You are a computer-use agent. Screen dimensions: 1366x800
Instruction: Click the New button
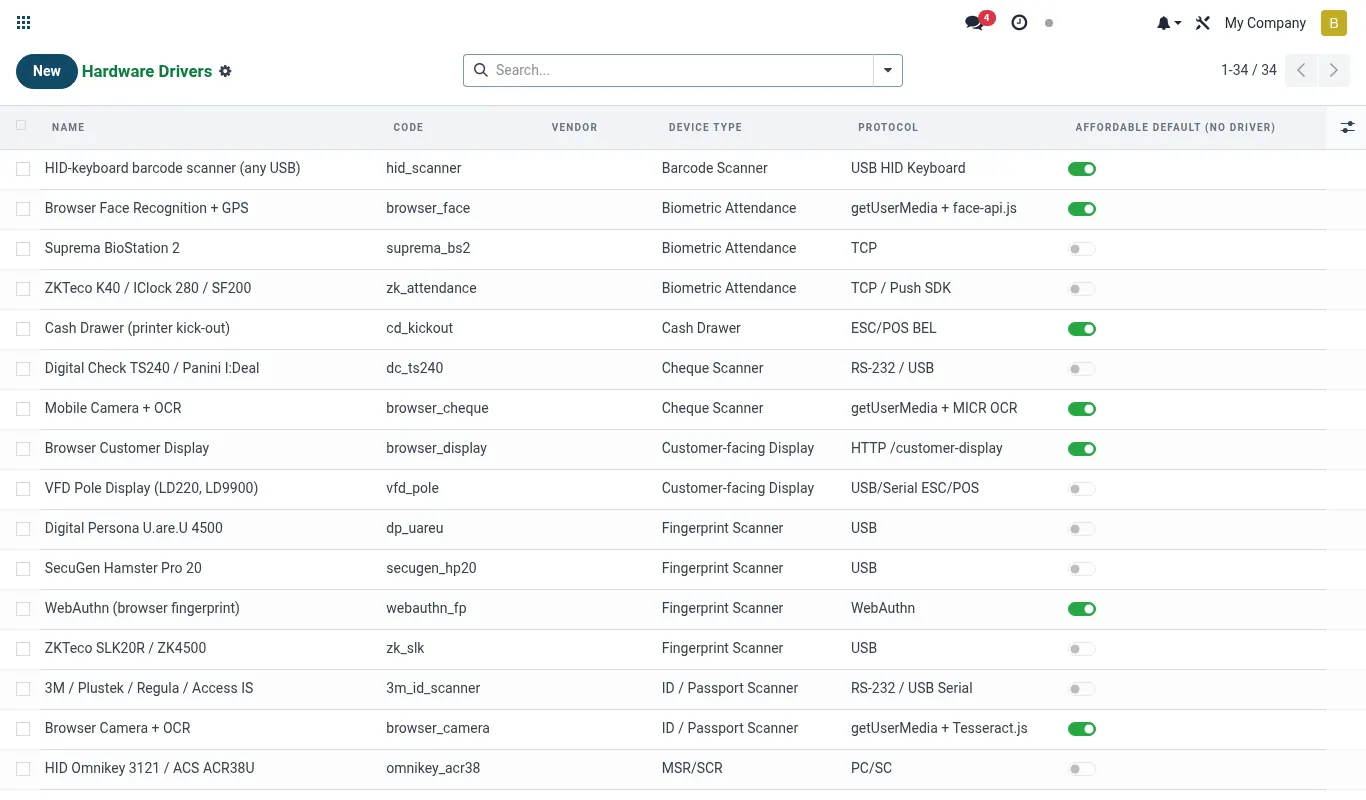click(x=47, y=71)
